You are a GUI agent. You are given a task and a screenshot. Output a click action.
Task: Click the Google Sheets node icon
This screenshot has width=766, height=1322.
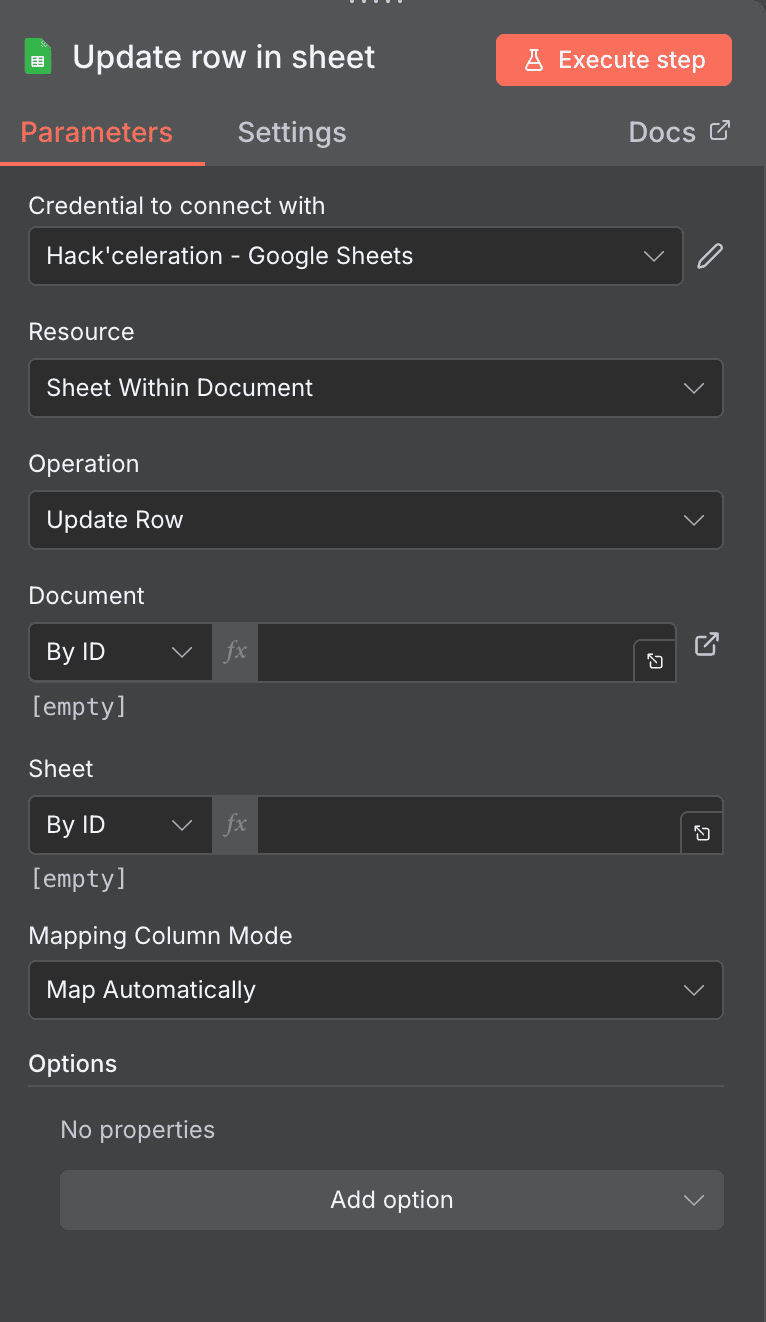click(x=37, y=56)
